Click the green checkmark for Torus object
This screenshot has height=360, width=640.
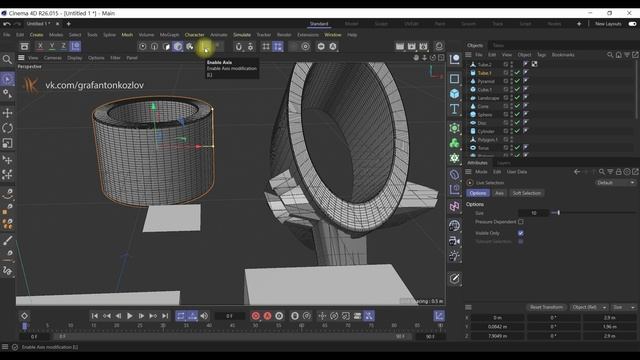(x=518, y=148)
